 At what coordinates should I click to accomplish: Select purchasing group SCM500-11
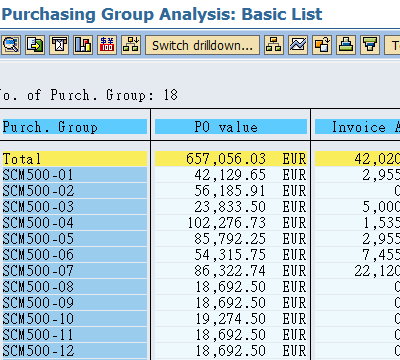point(74,335)
